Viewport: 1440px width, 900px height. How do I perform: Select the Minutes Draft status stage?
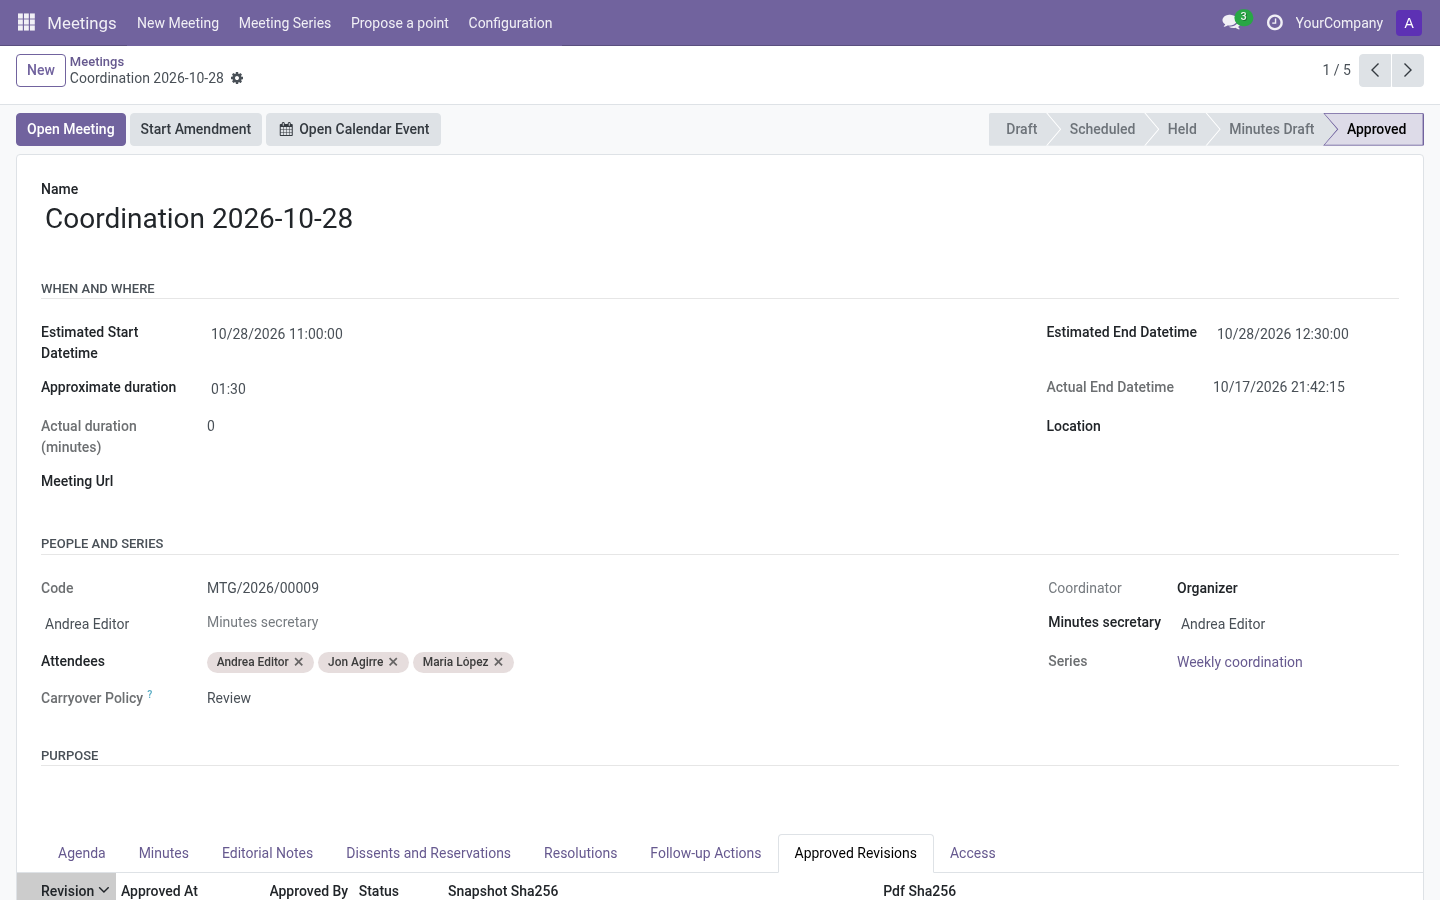point(1271,129)
